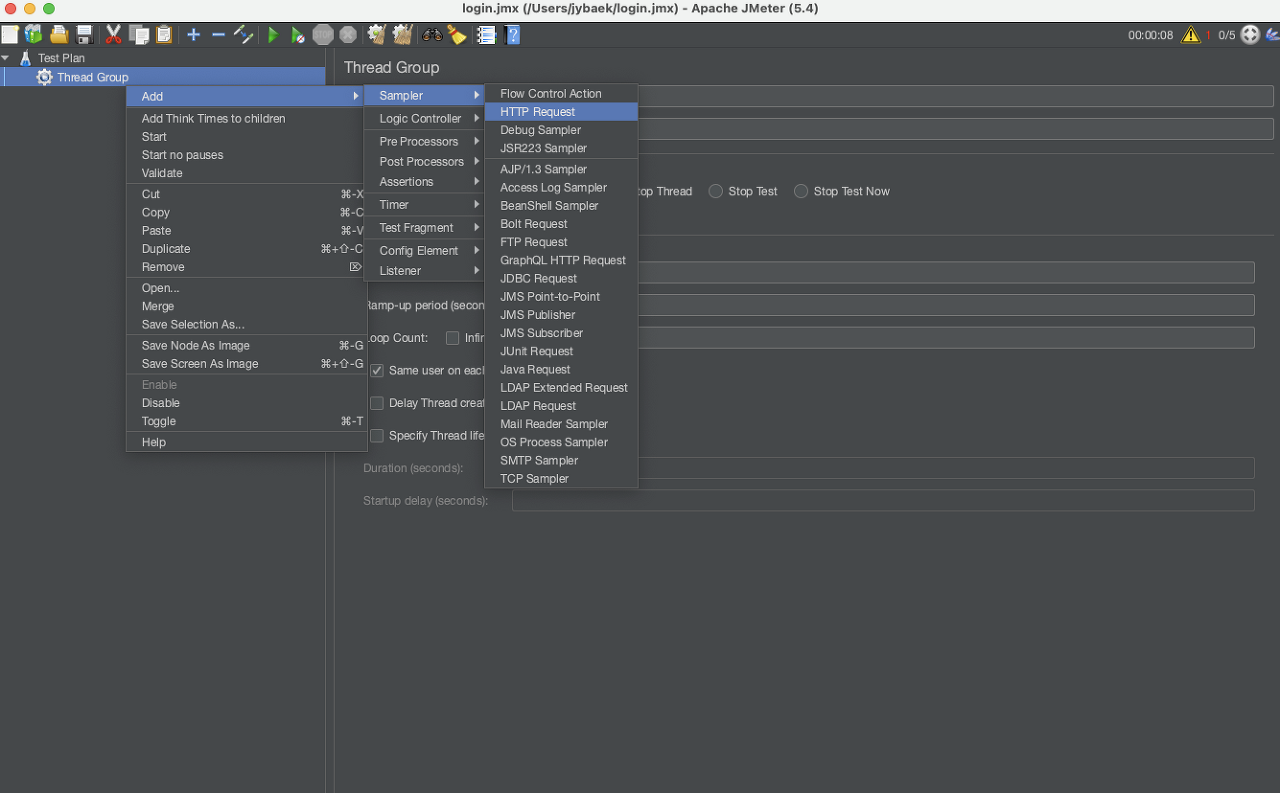Collapse the Test Plan tree node triangle
The image size is (1280, 793).
tap(6, 58)
